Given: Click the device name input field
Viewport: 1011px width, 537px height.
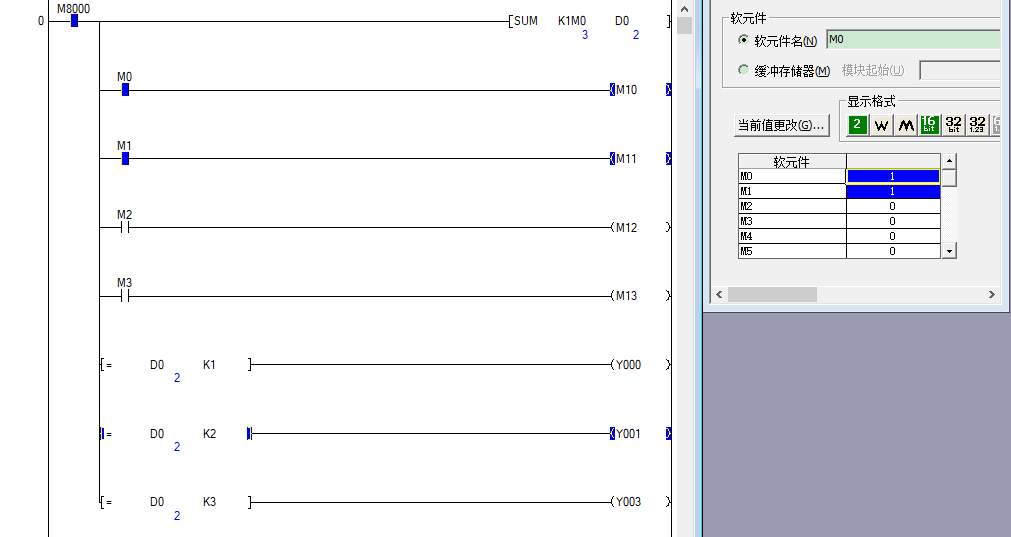Looking at the screenshot, I should click(x=912, y=40).
